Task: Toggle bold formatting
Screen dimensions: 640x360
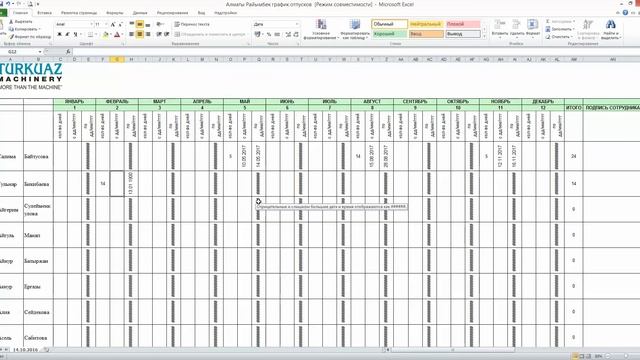Action: (x=60, y=35)
